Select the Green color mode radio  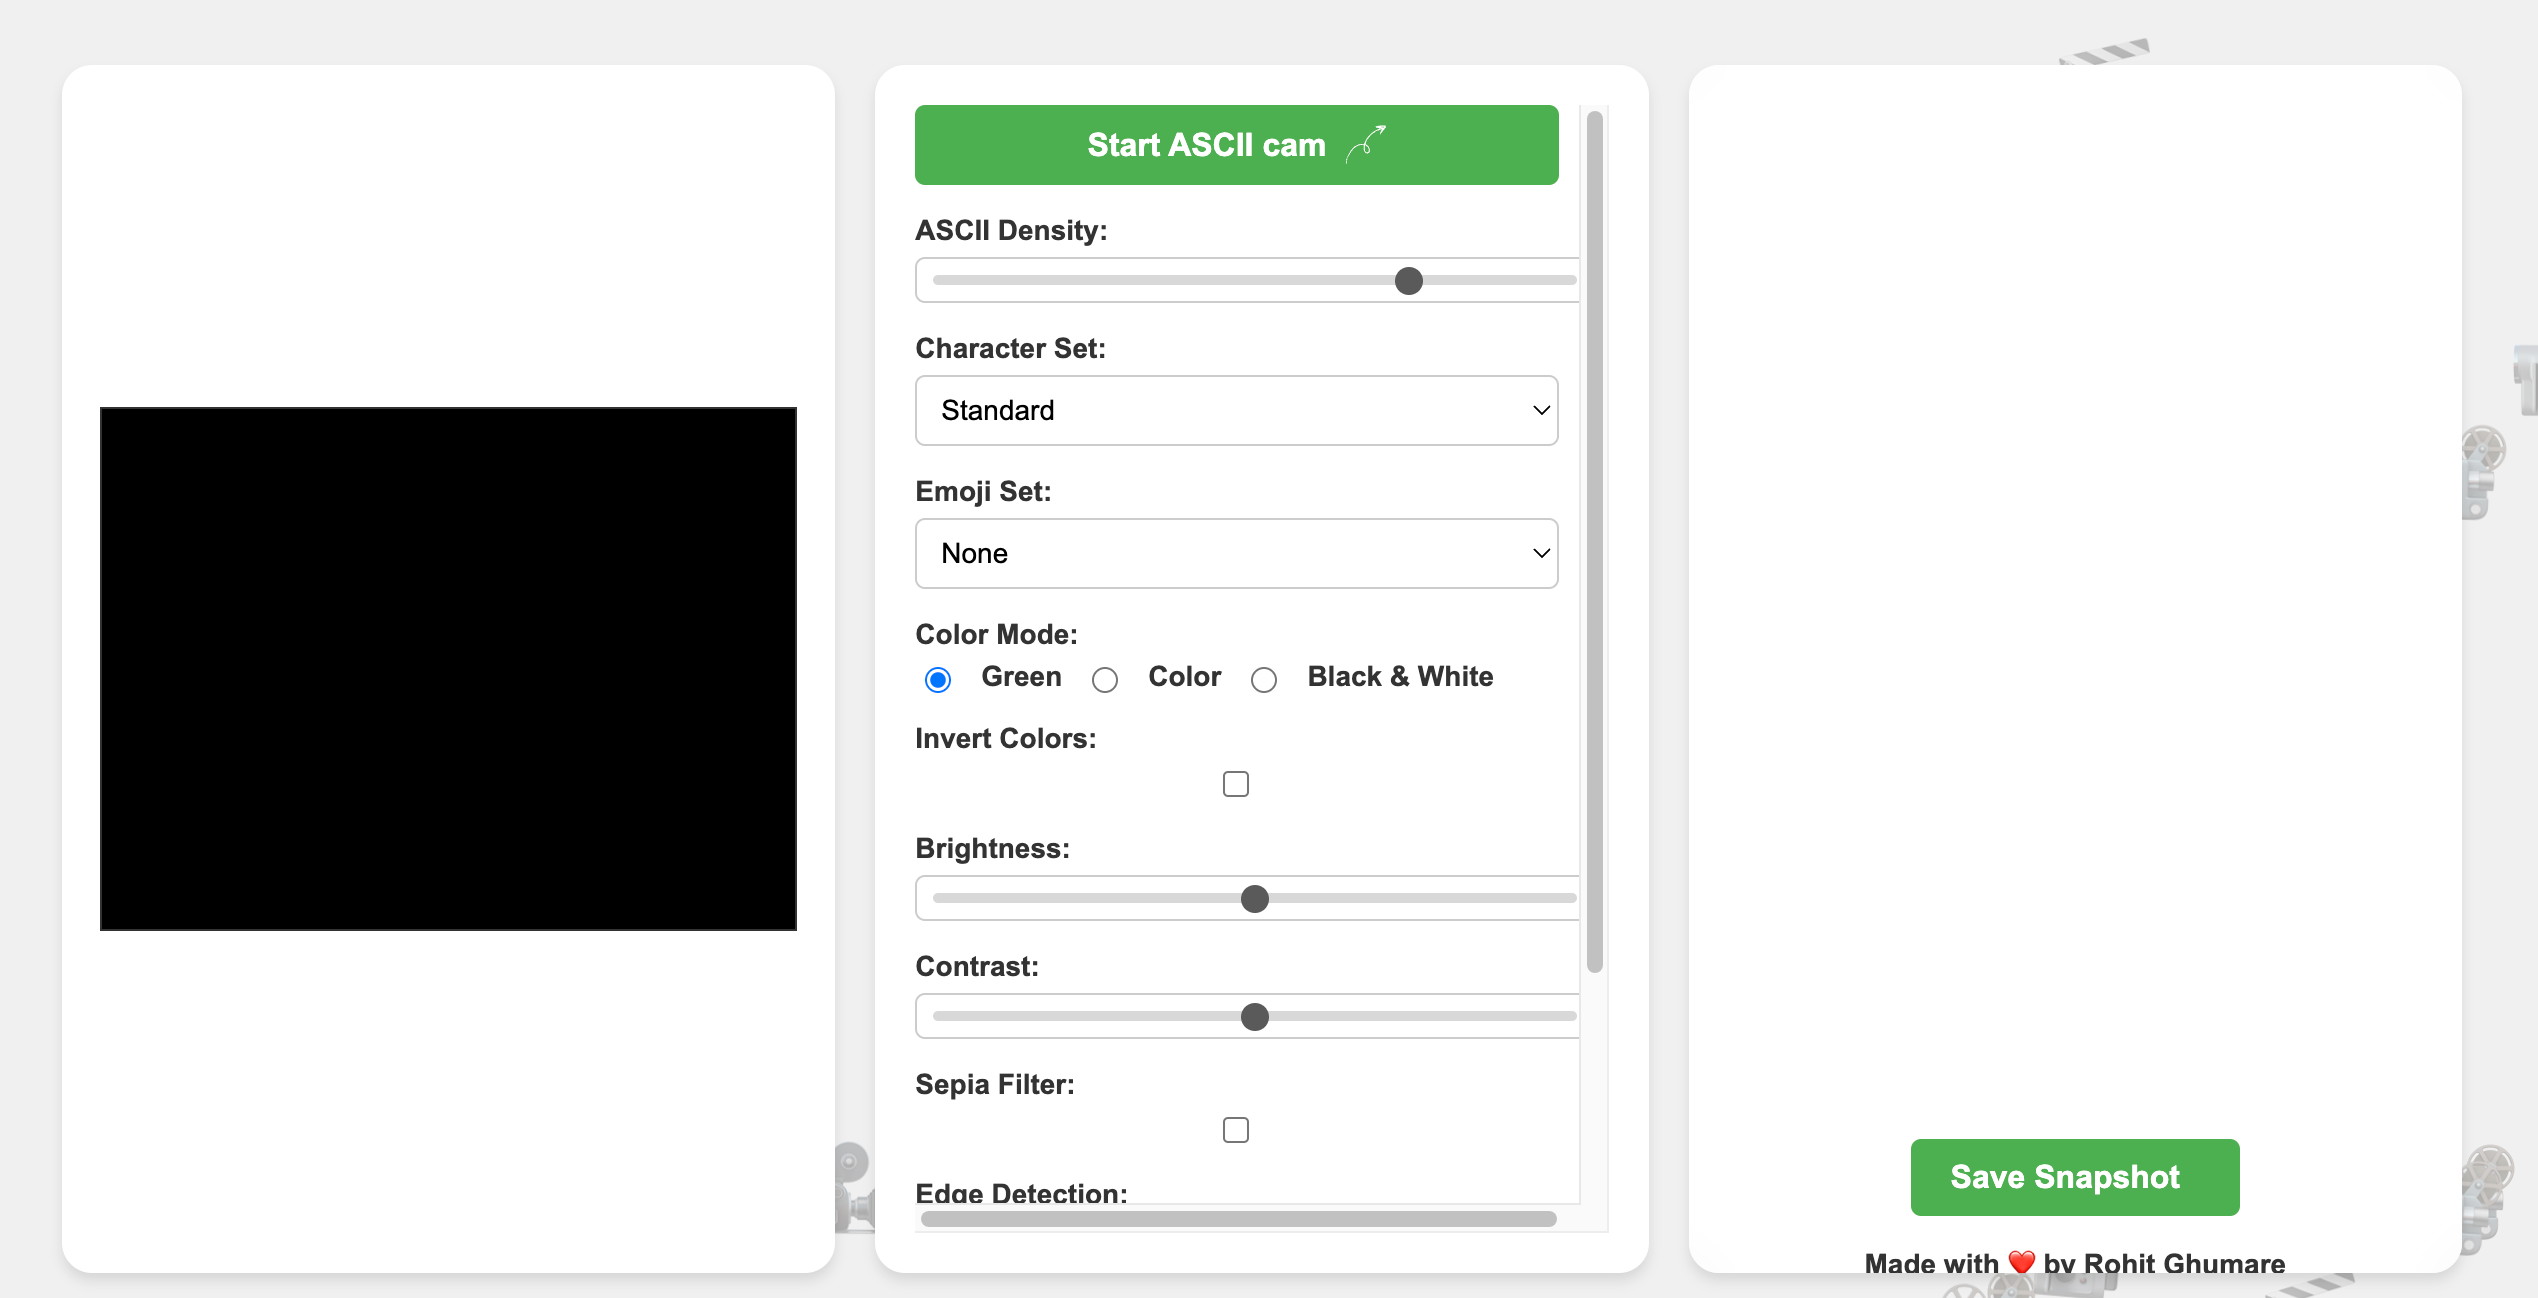pyautogui.click(x=938, y=680)
